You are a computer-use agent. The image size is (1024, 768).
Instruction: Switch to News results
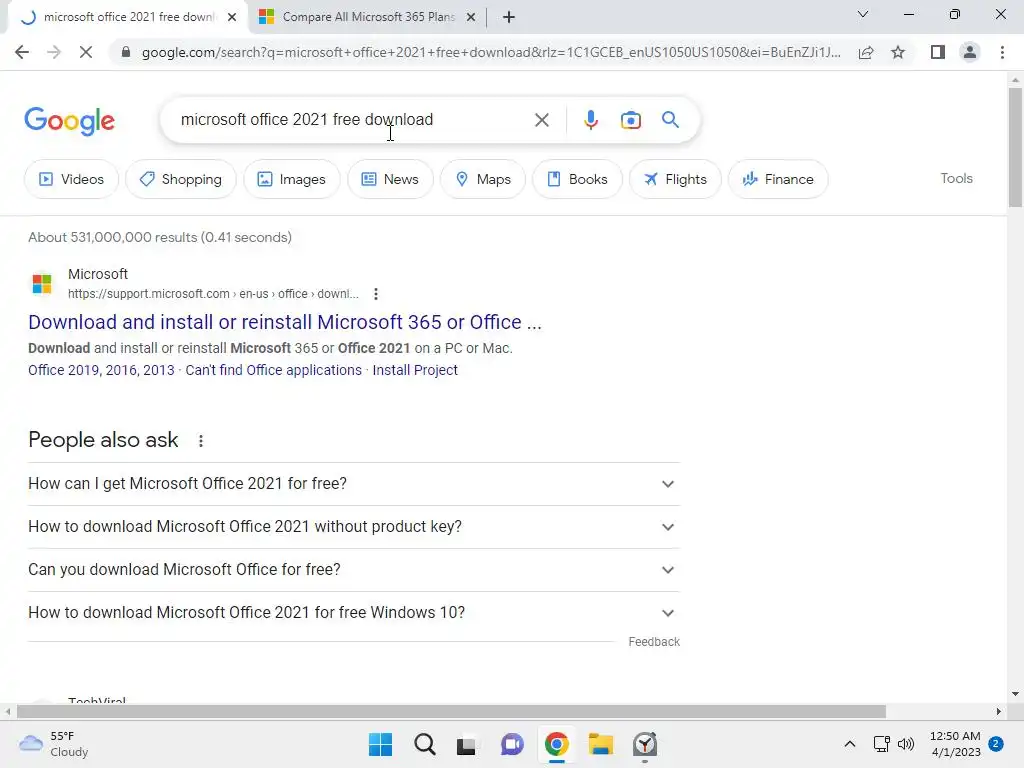point(391,179)
